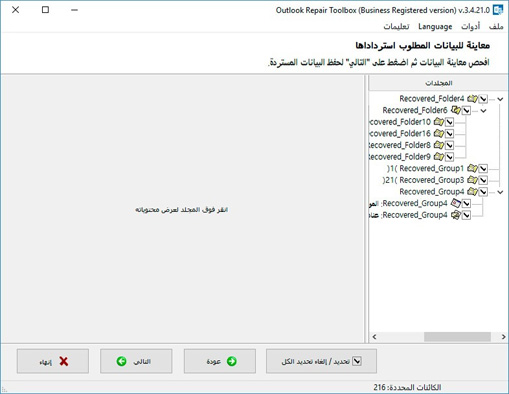The image size is (509, 394).
Task: Open the Language menu
Action: coord(435,27)
